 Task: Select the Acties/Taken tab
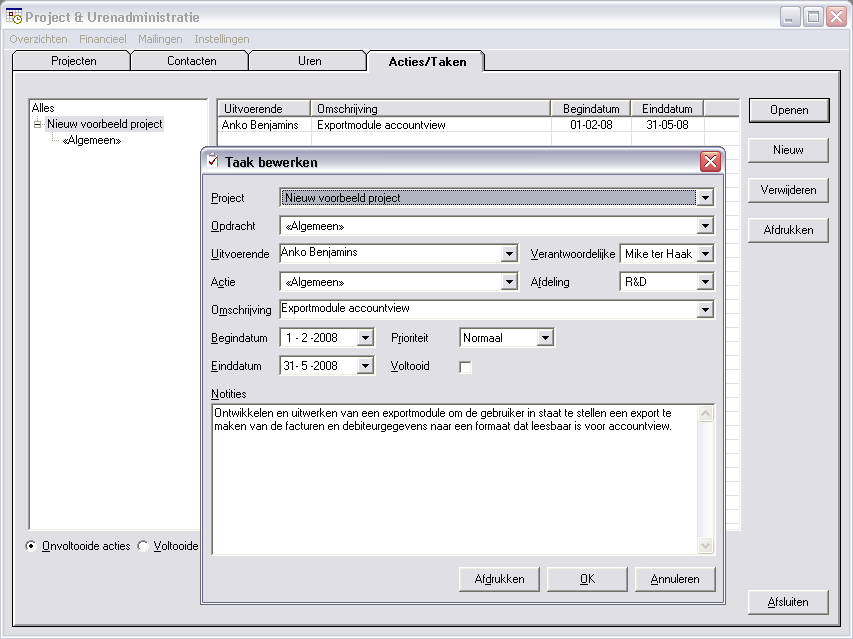(x=427, y=61)
